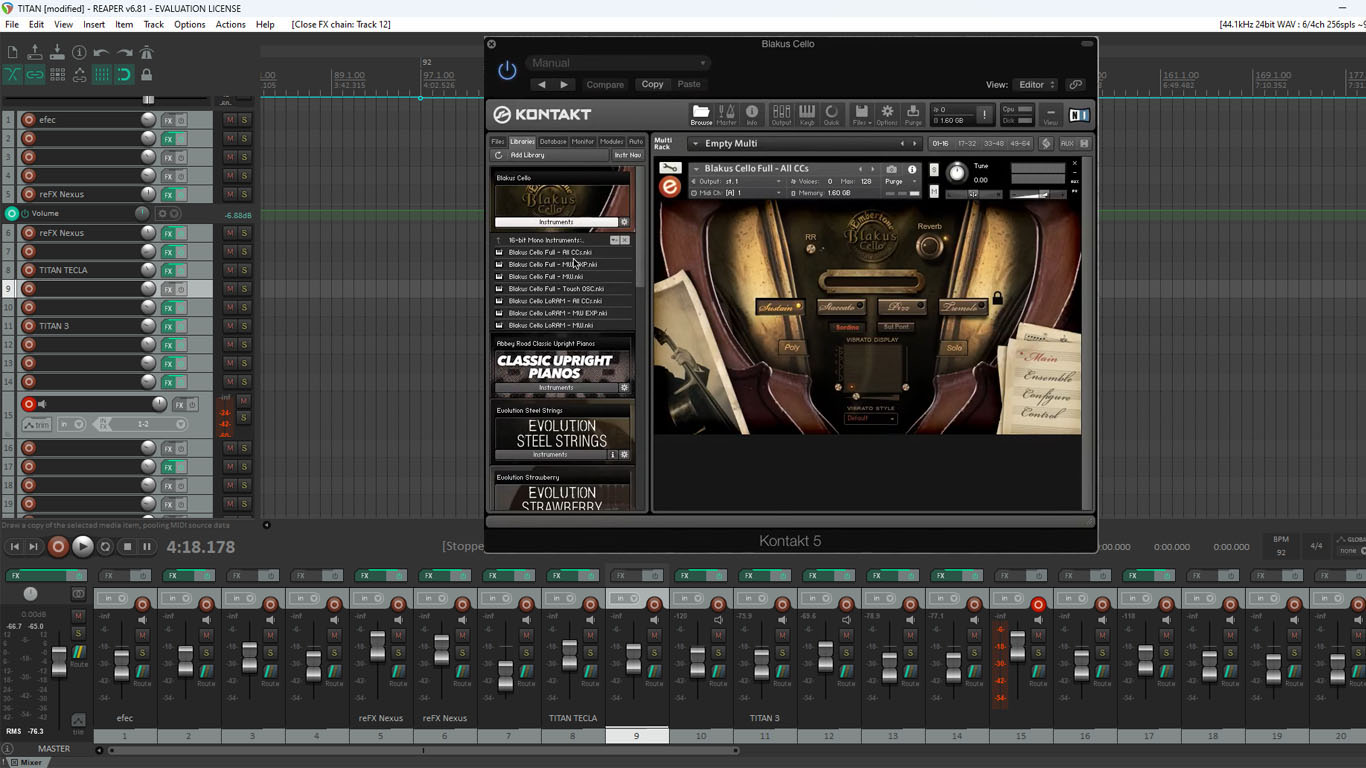The height and width of the screenshot is (768, 1366).
Task: Click the REAPER Save Project toolbar icon
Action: tap(57, 52)
